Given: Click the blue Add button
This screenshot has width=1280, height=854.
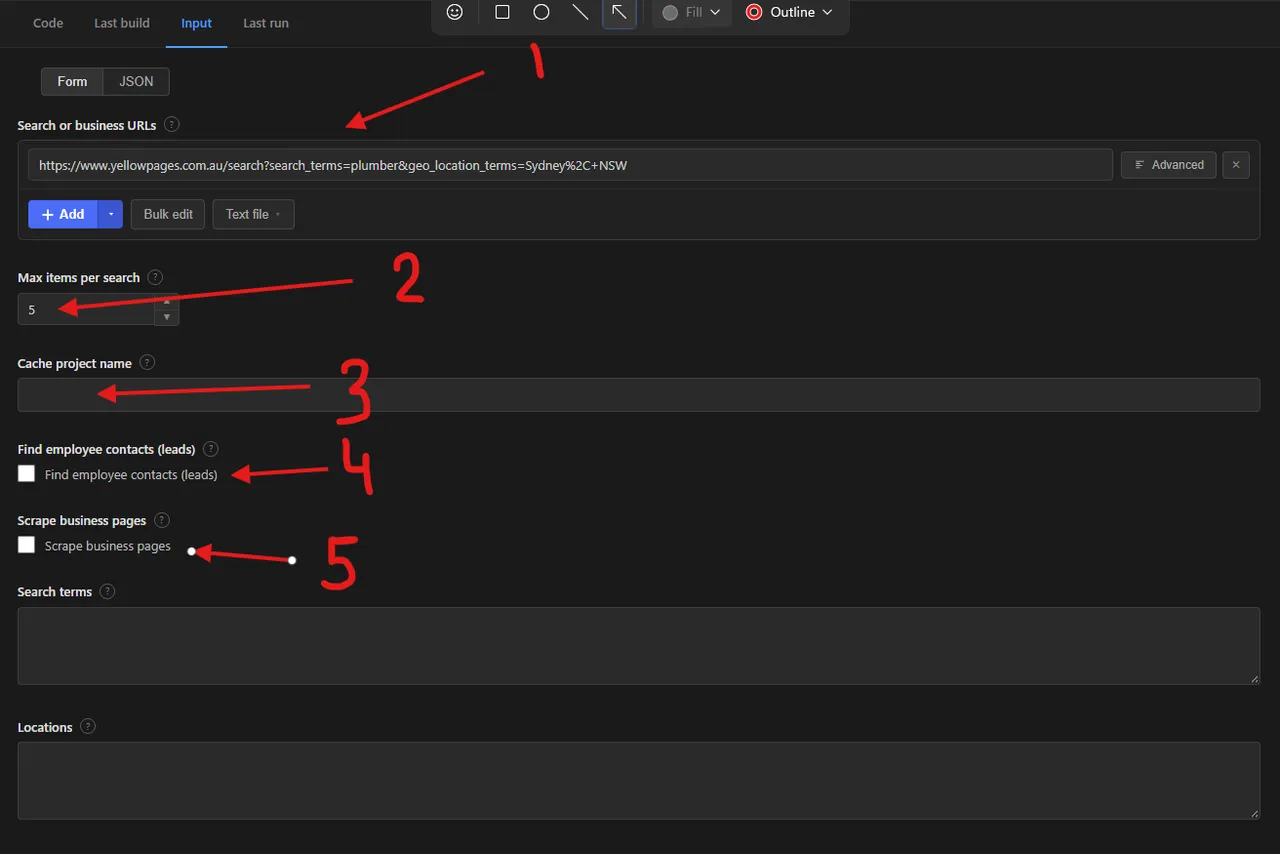Looking at the screenshot, I should click(x=62, y=214).
